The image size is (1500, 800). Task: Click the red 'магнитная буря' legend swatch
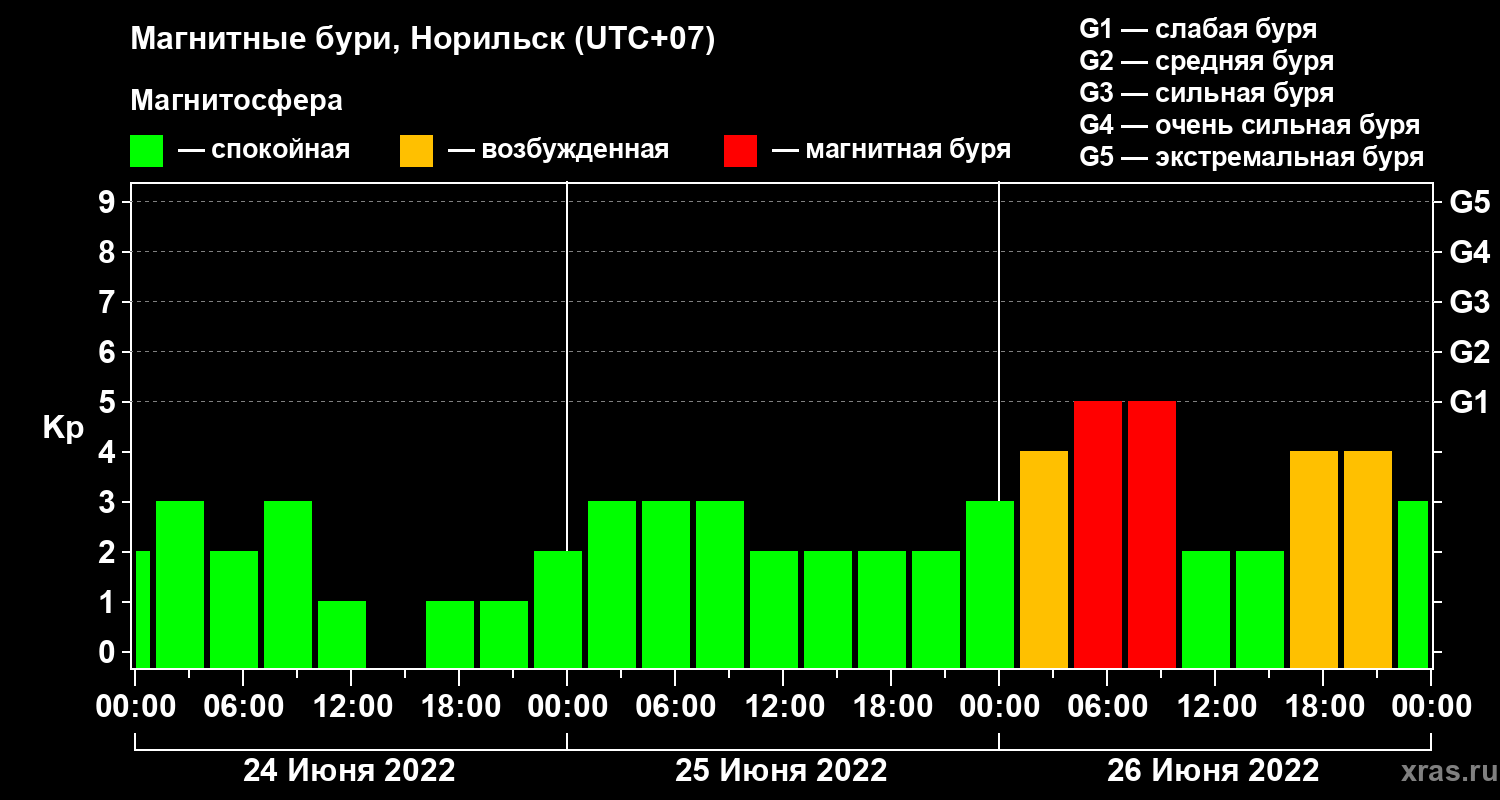point(740,151)
